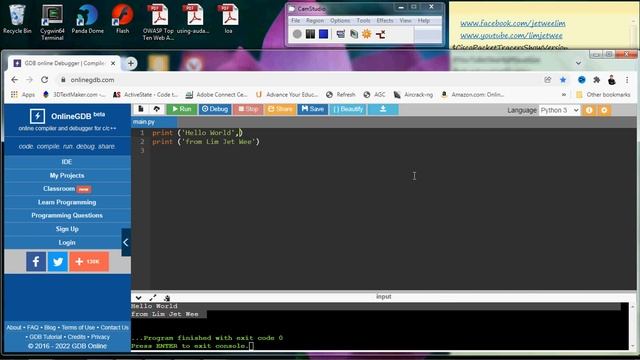Click the CamStudio blue Stop button
This screenshot has height=360, width=640.
point(323,34)
